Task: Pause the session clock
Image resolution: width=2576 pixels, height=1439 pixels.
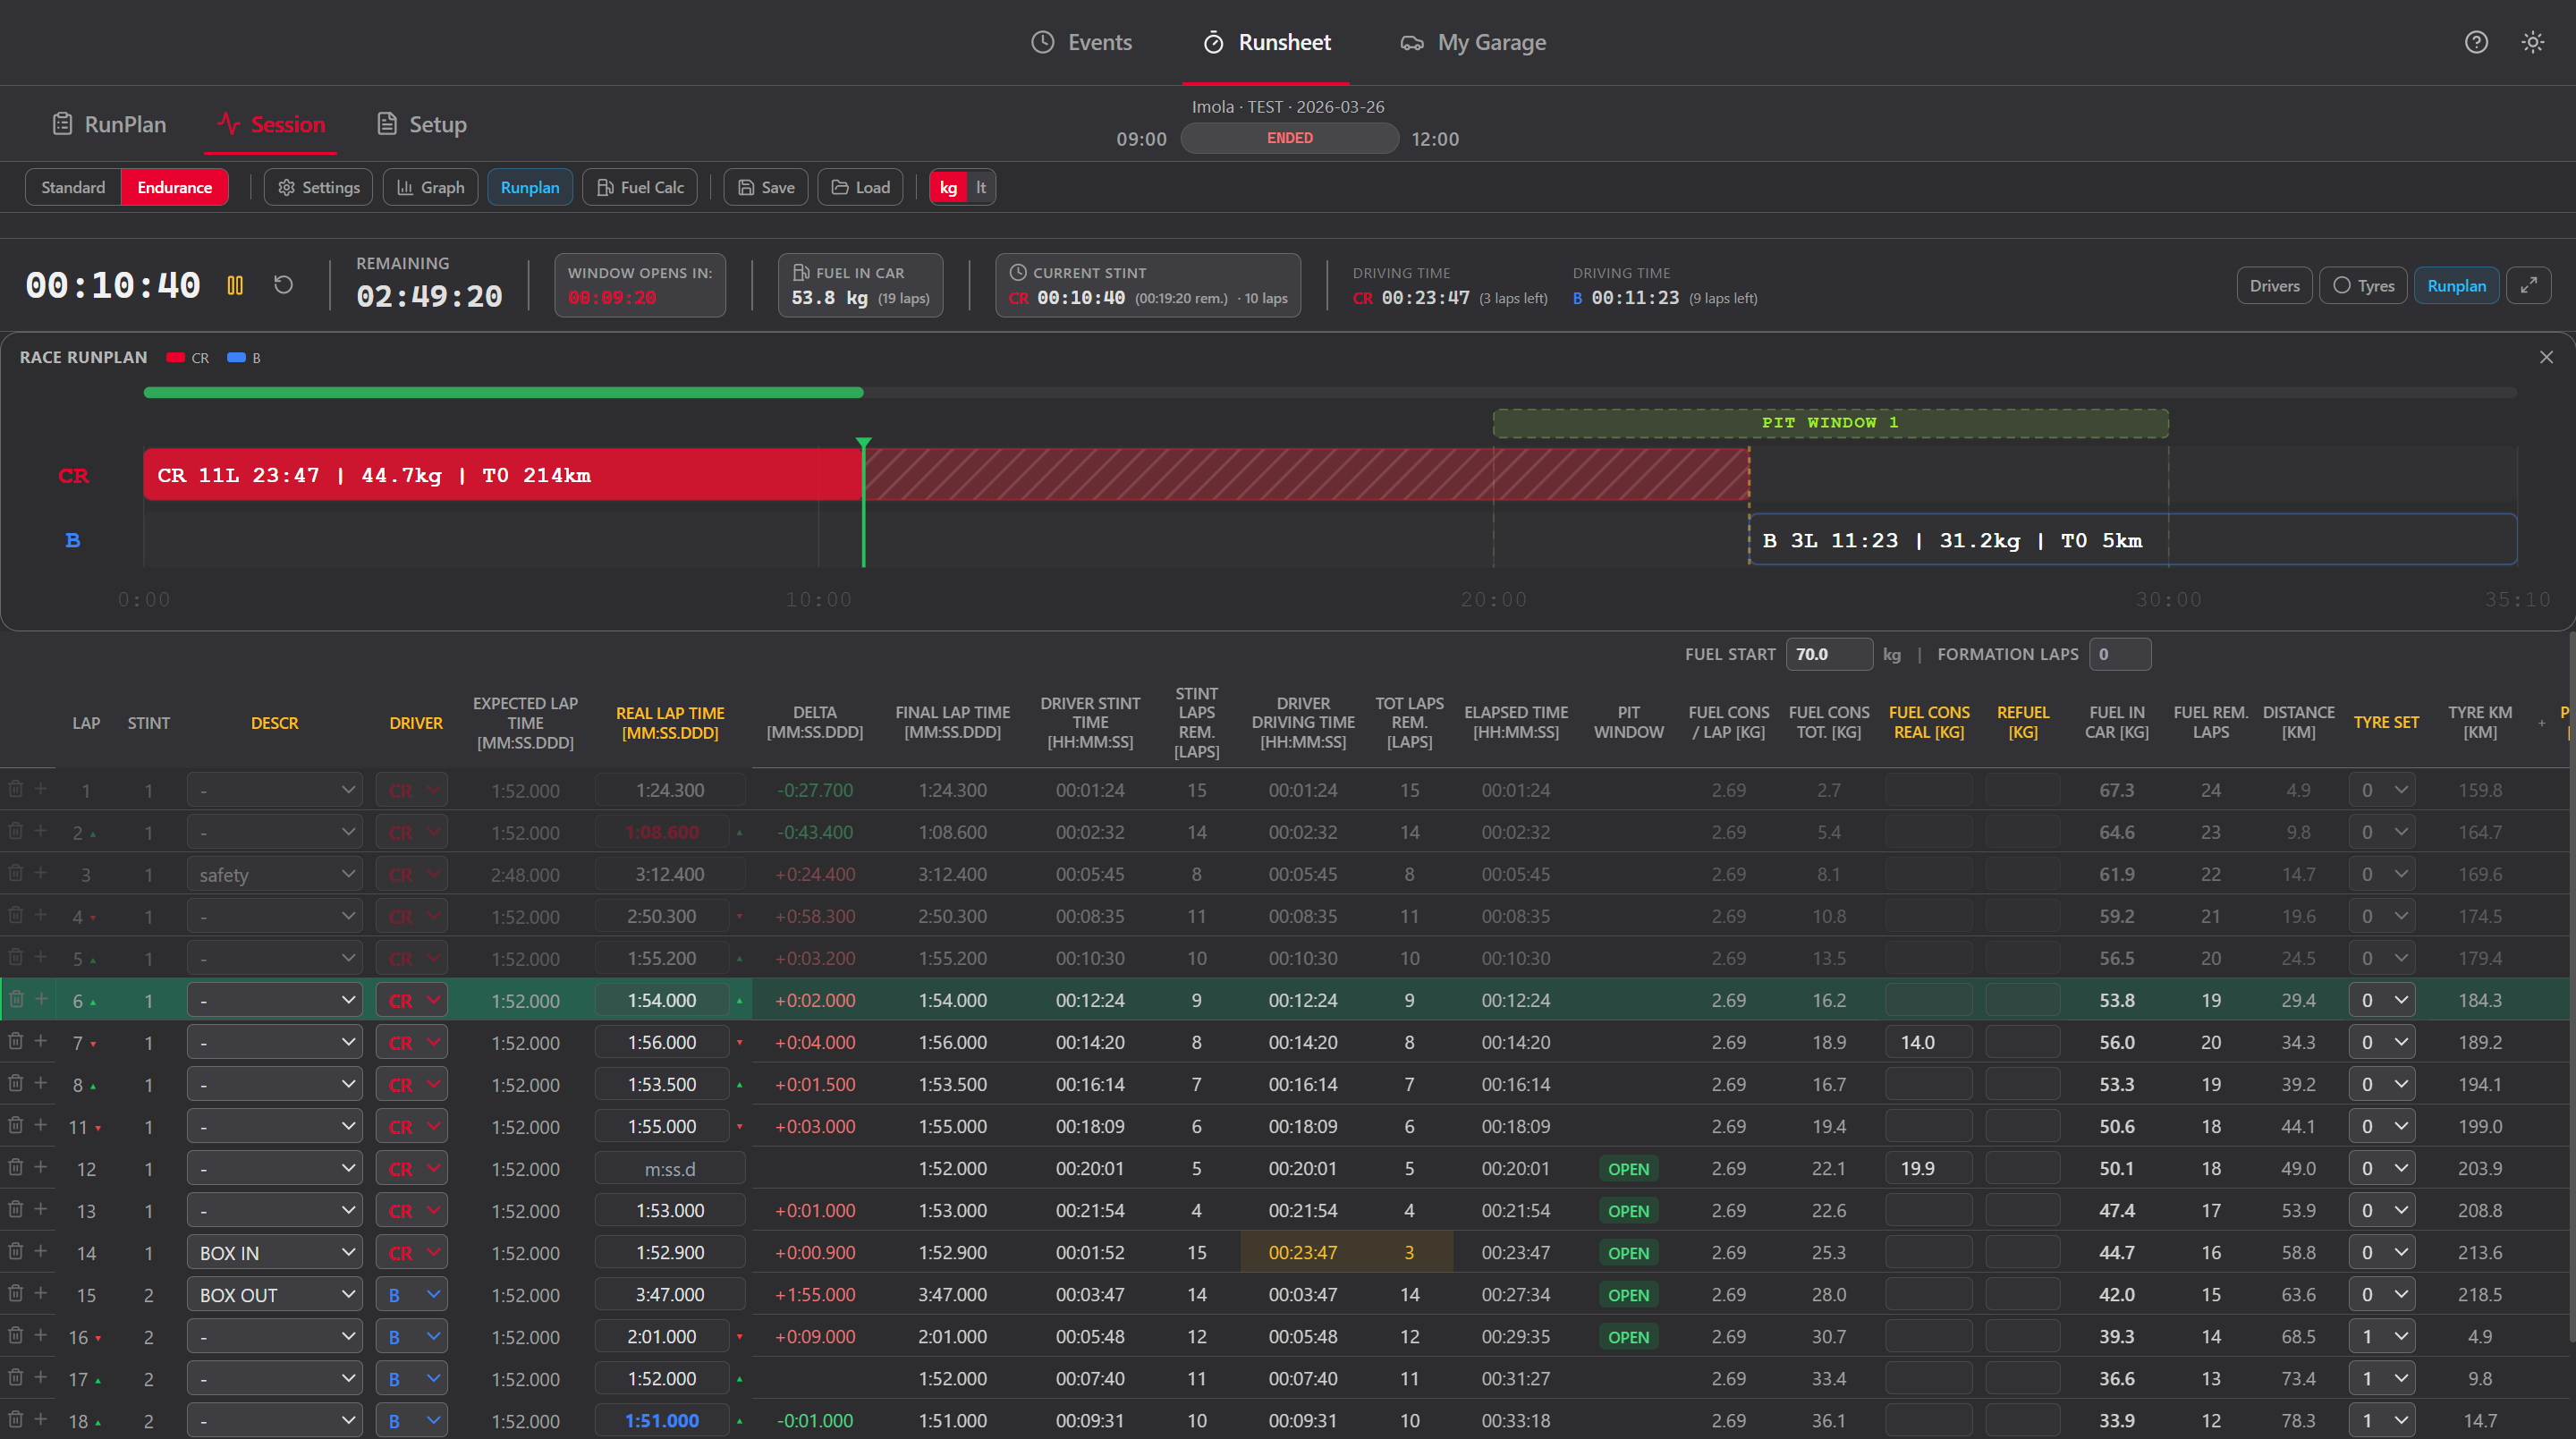Action: coord(236,285)
